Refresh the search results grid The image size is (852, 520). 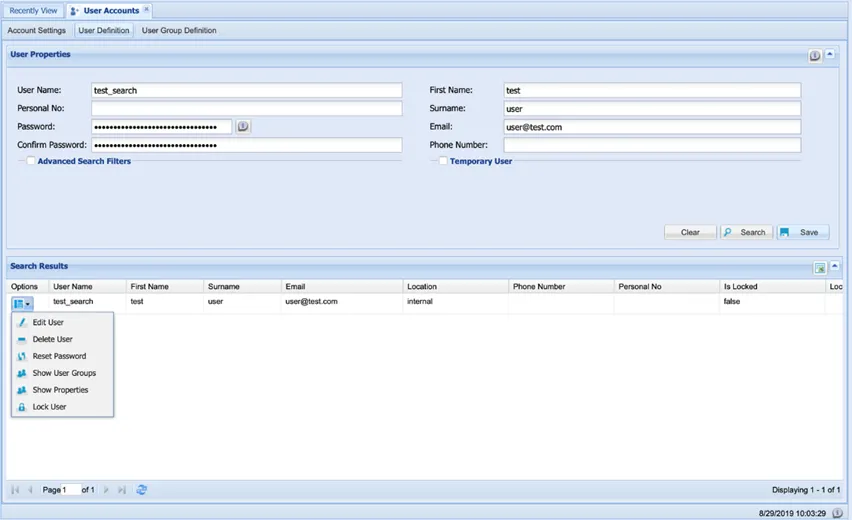(141, 490)
